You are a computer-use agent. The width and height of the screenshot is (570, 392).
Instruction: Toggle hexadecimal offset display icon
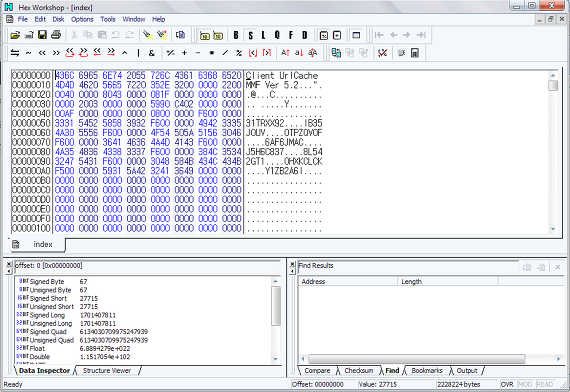[x=205, y=35]
